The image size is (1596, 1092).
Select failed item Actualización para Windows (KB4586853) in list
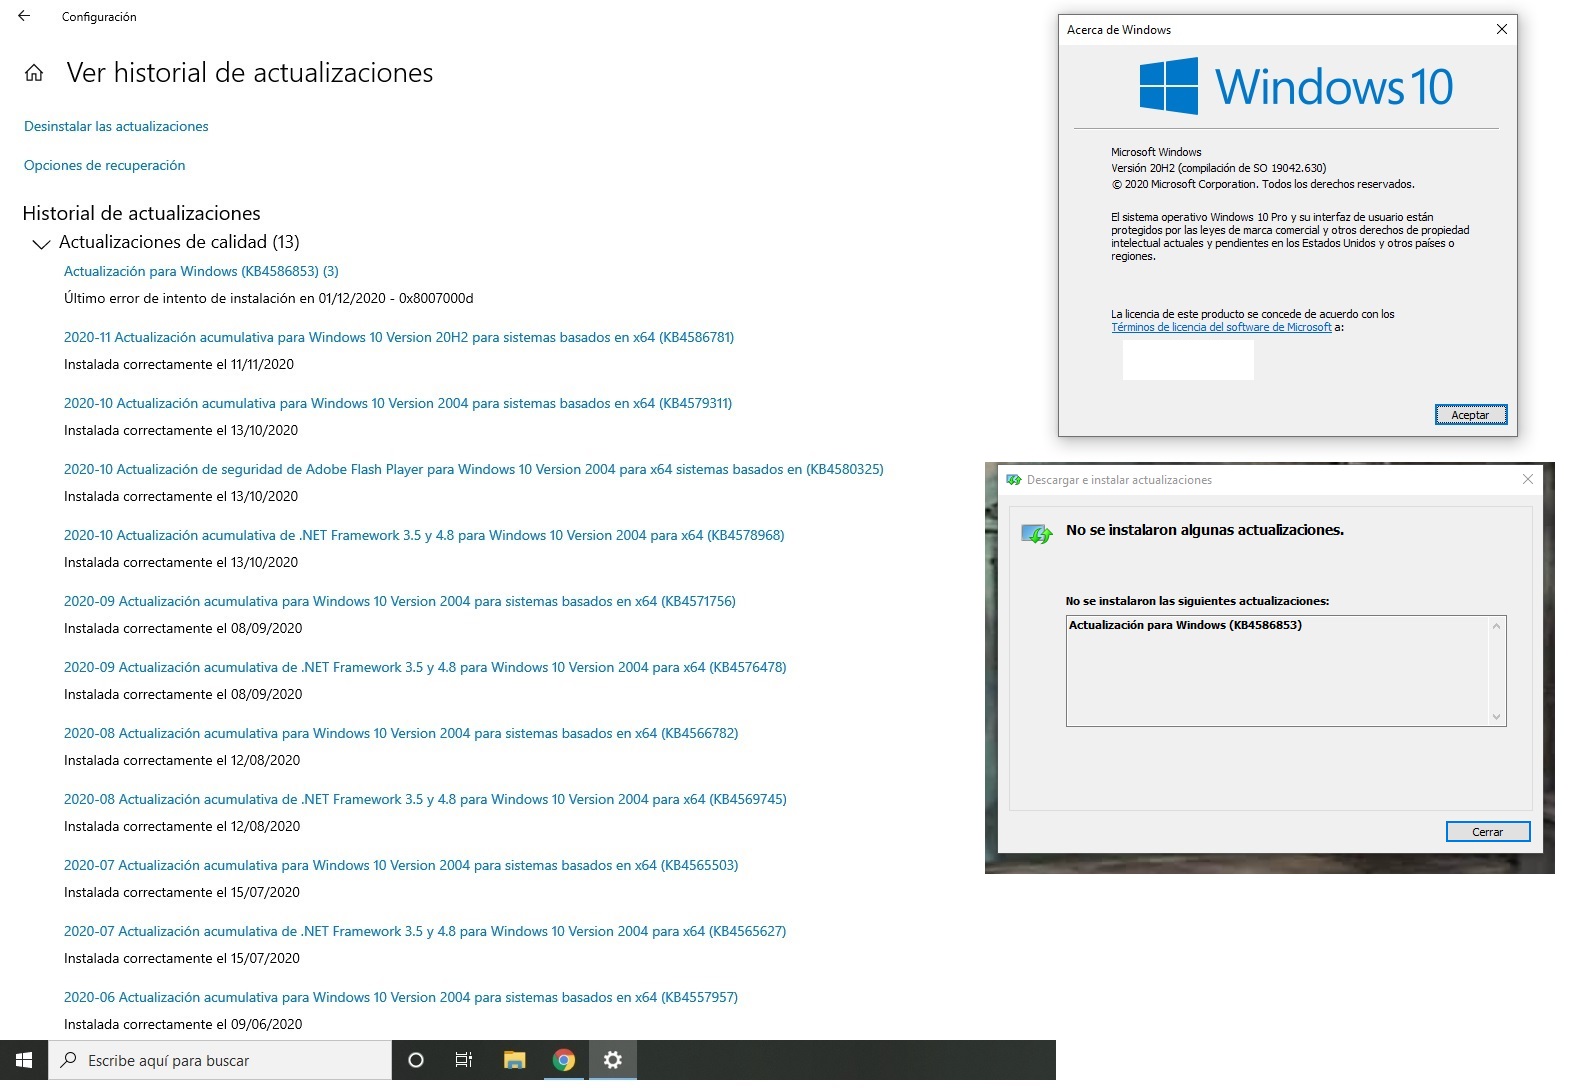(x=1185, y=625)
